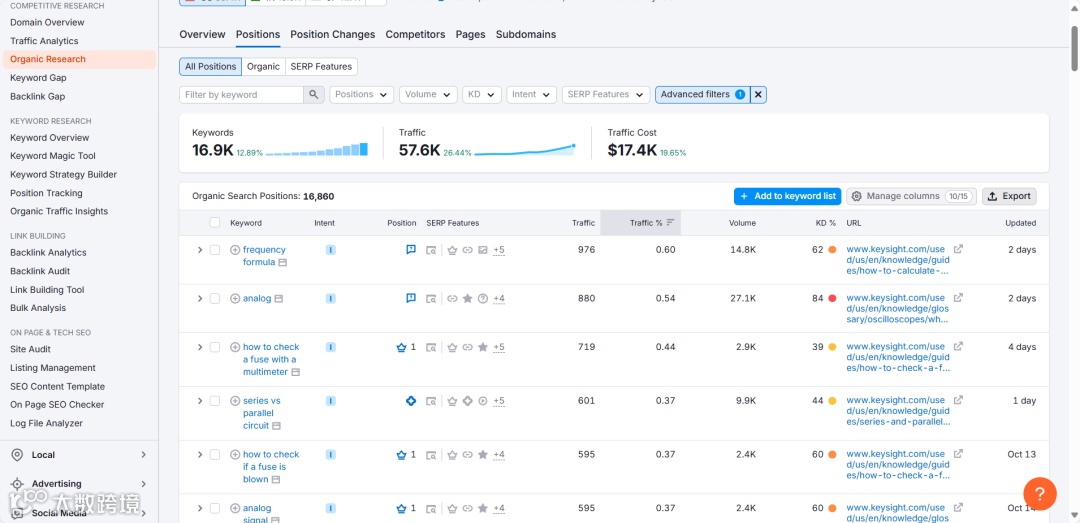The height and width of the screenshot is (523, 1080).
Task: Expand the 'frequency formula' row chevron
Action: (200, 250)
